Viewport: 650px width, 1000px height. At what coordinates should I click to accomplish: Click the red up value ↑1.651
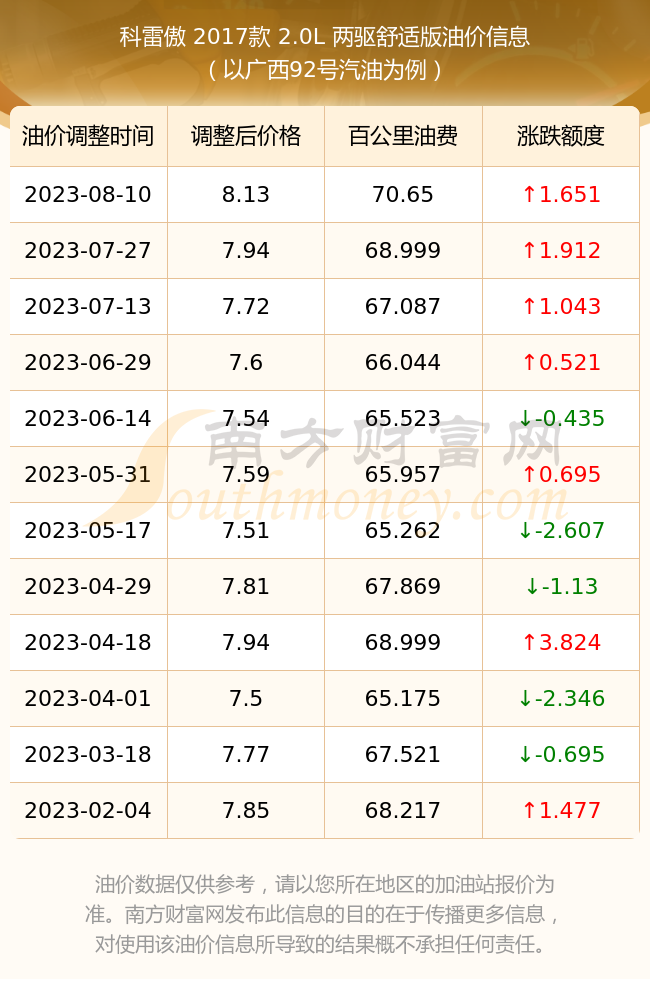561,195
